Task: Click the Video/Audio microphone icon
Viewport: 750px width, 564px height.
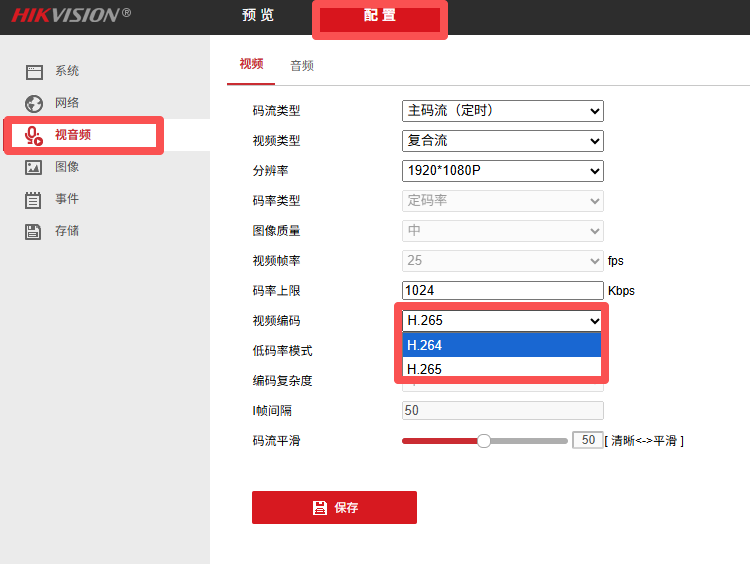Action: [34, 135]
